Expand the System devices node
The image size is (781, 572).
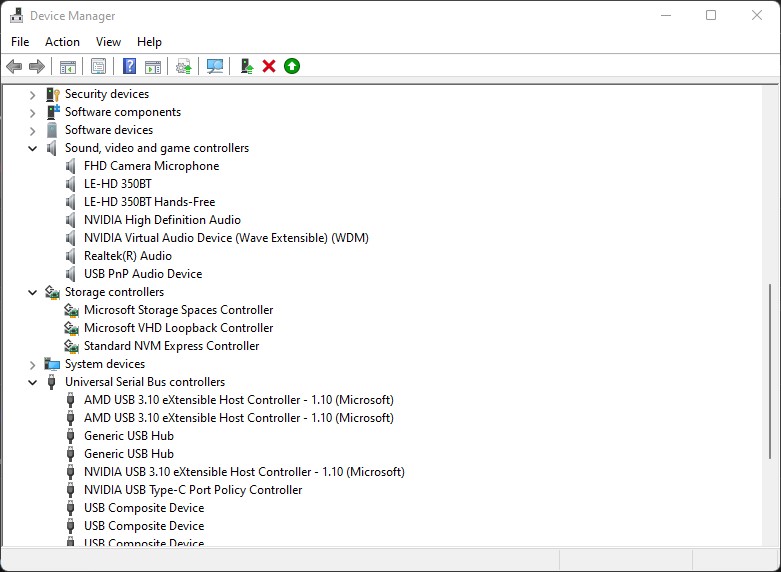33,364
